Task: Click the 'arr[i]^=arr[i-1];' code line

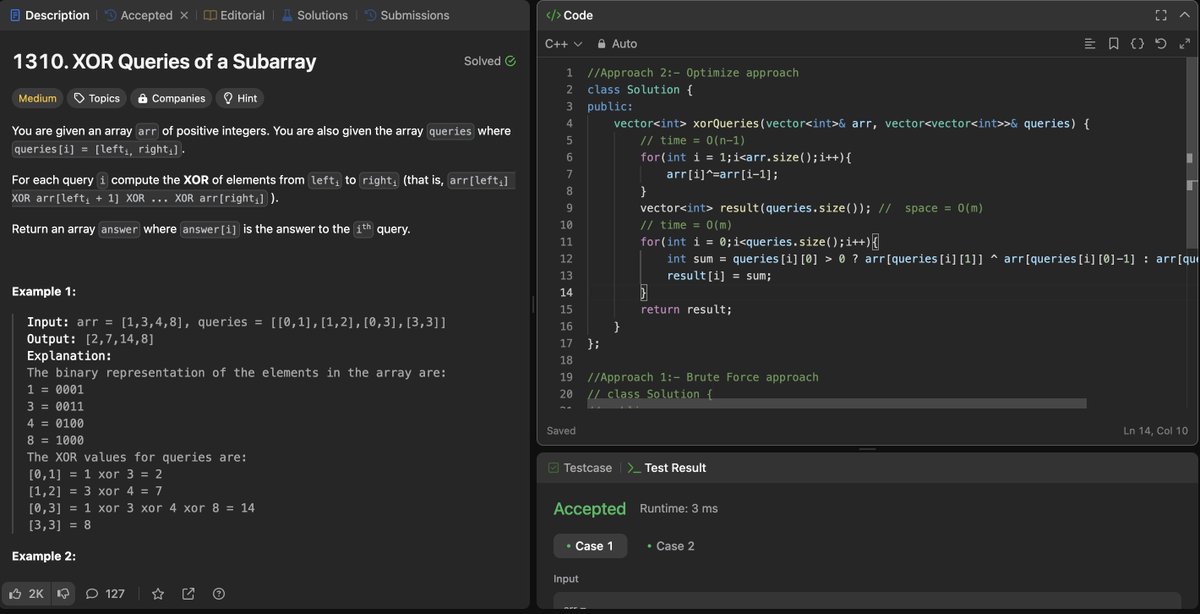Action: pyautogui.click(x=722, y=174)
